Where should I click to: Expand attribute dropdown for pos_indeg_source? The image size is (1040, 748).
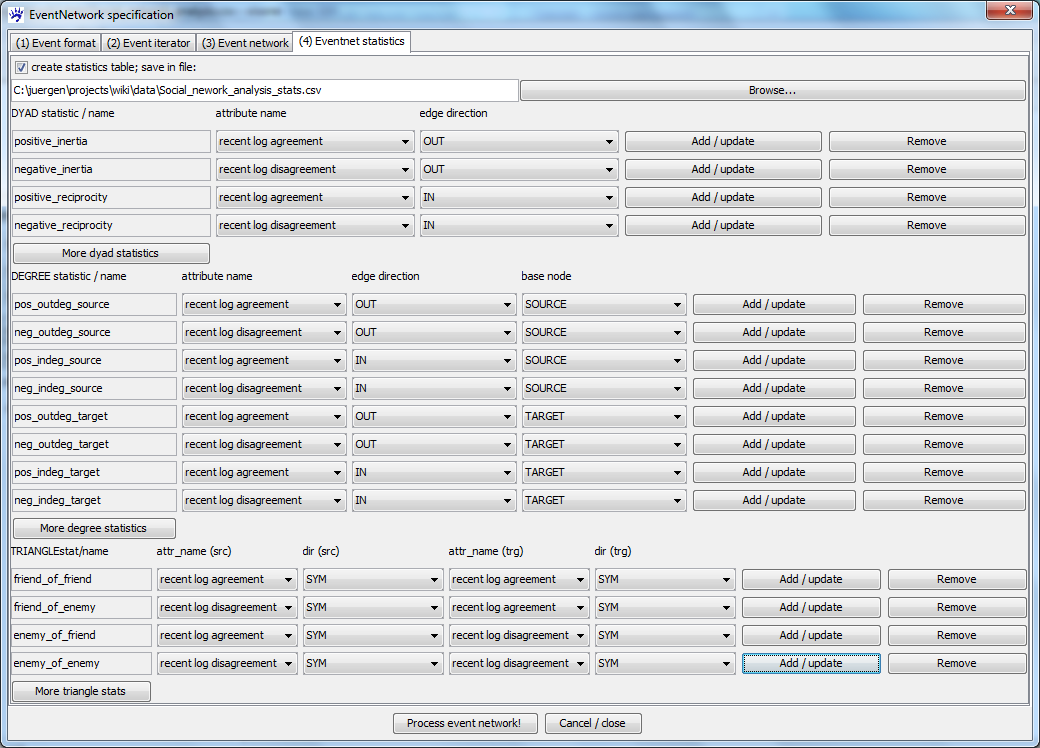point(263,360)
